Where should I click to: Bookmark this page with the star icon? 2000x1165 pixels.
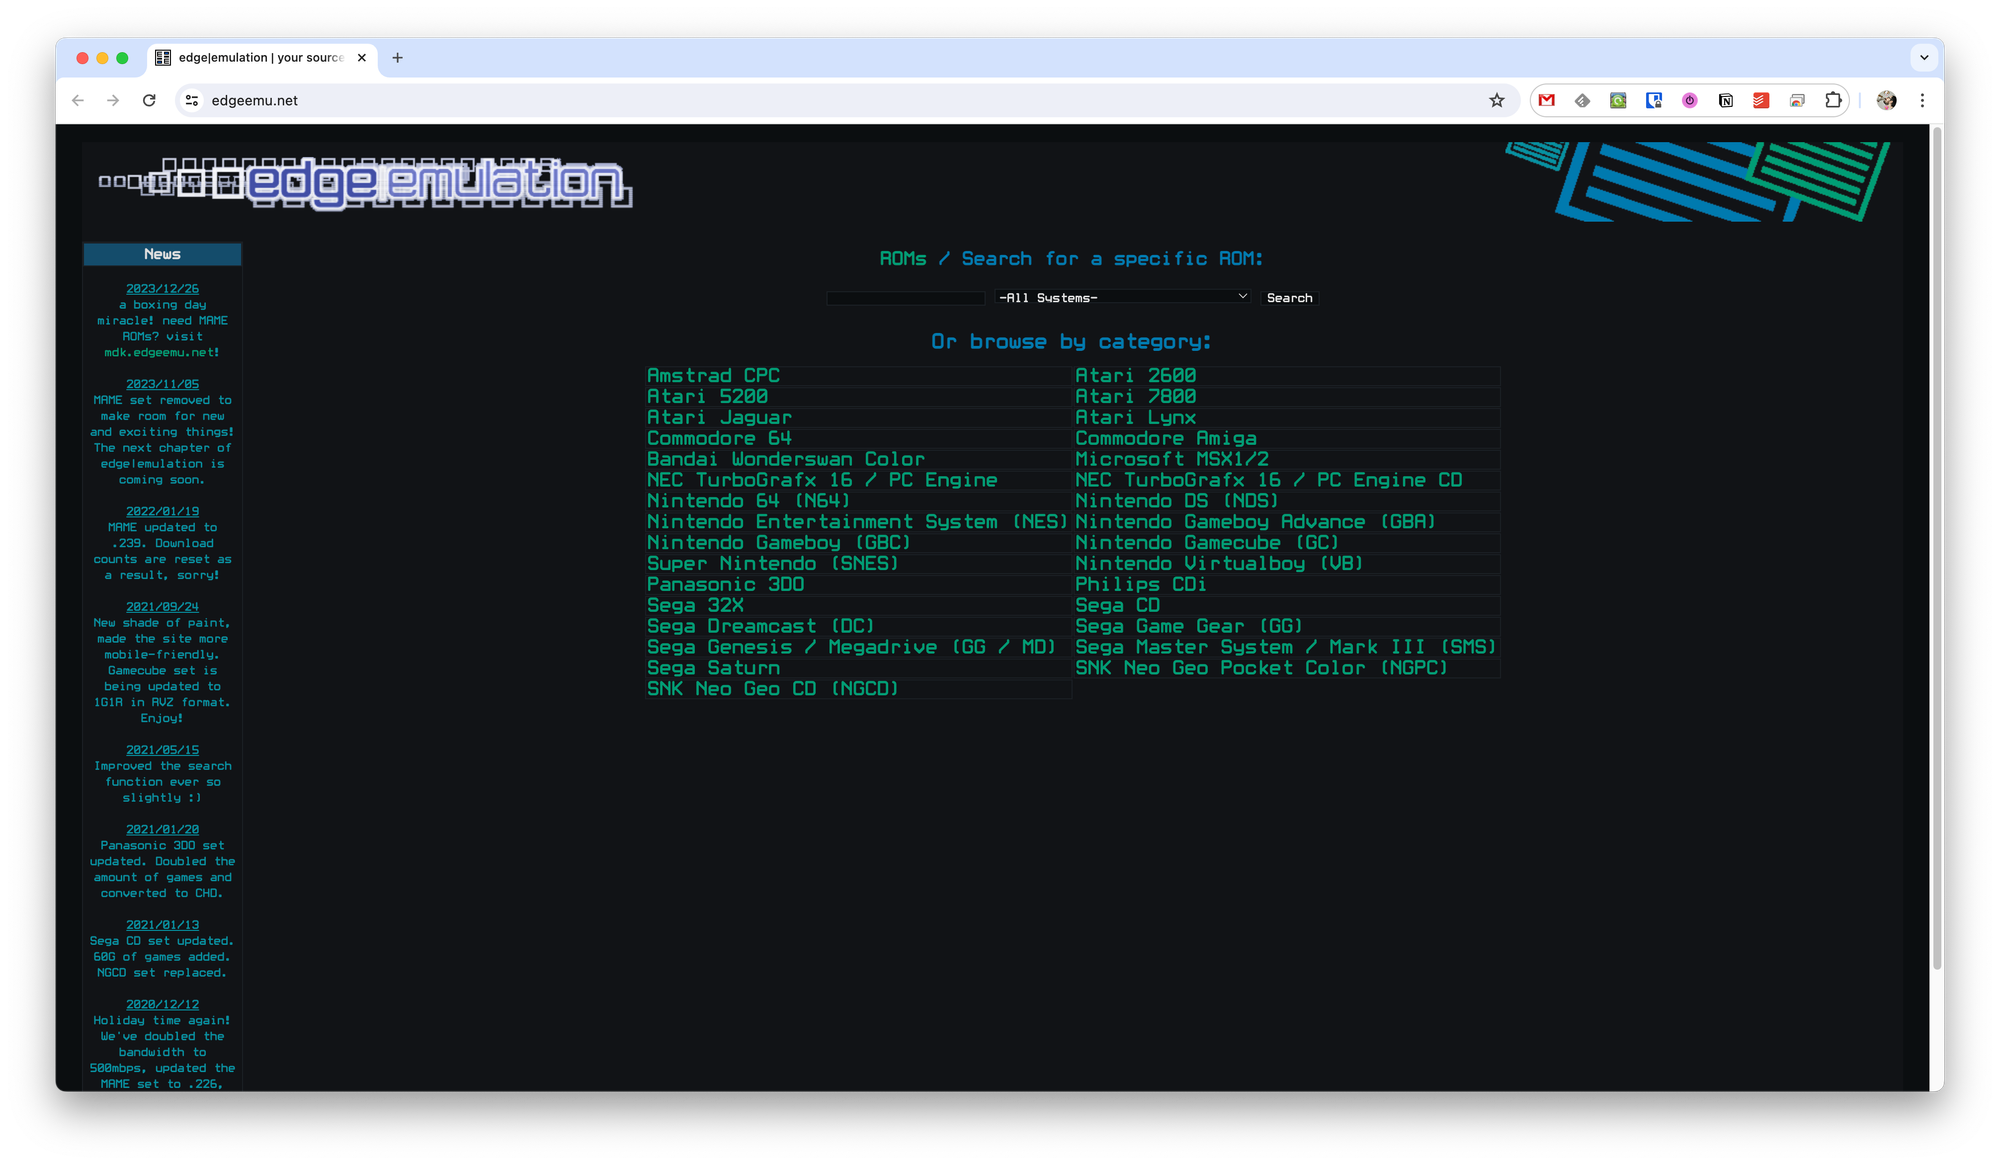click(1496, 100)
